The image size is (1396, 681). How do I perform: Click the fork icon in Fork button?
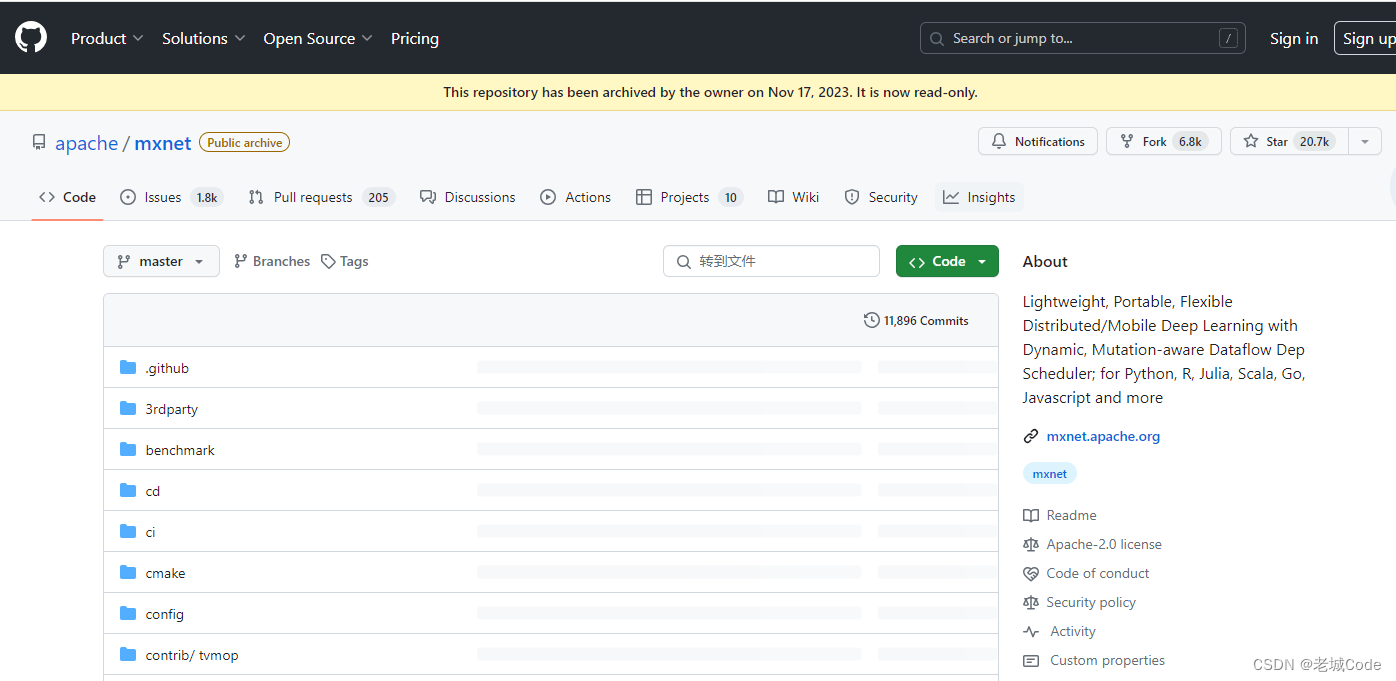coord(1127,141)
